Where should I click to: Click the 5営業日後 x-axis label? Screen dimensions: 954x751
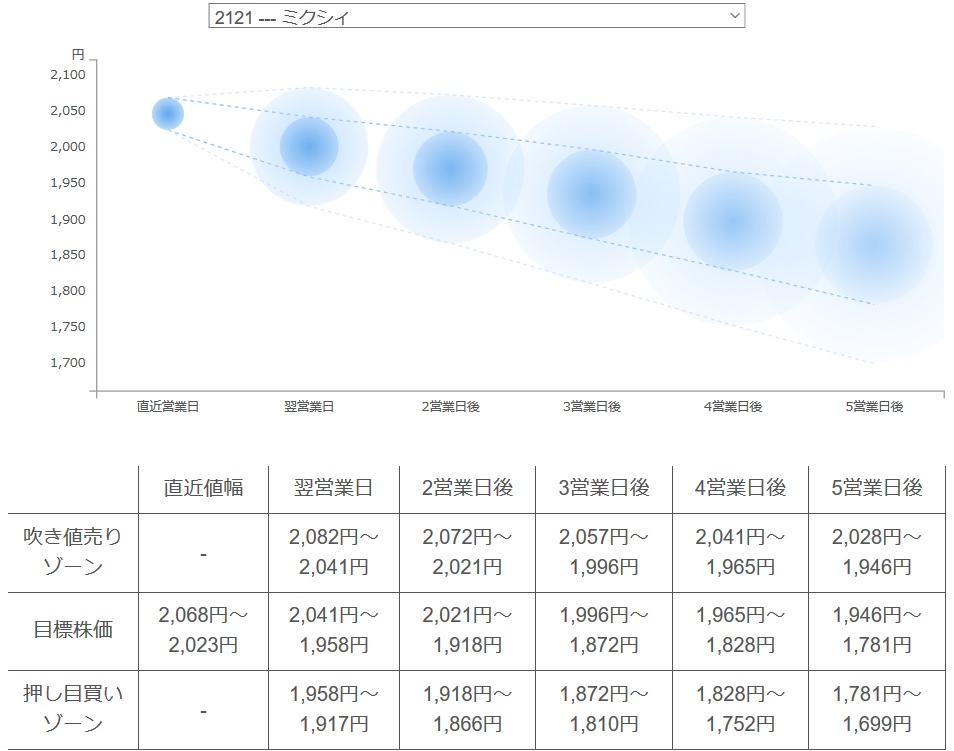(x=874, y=407)
